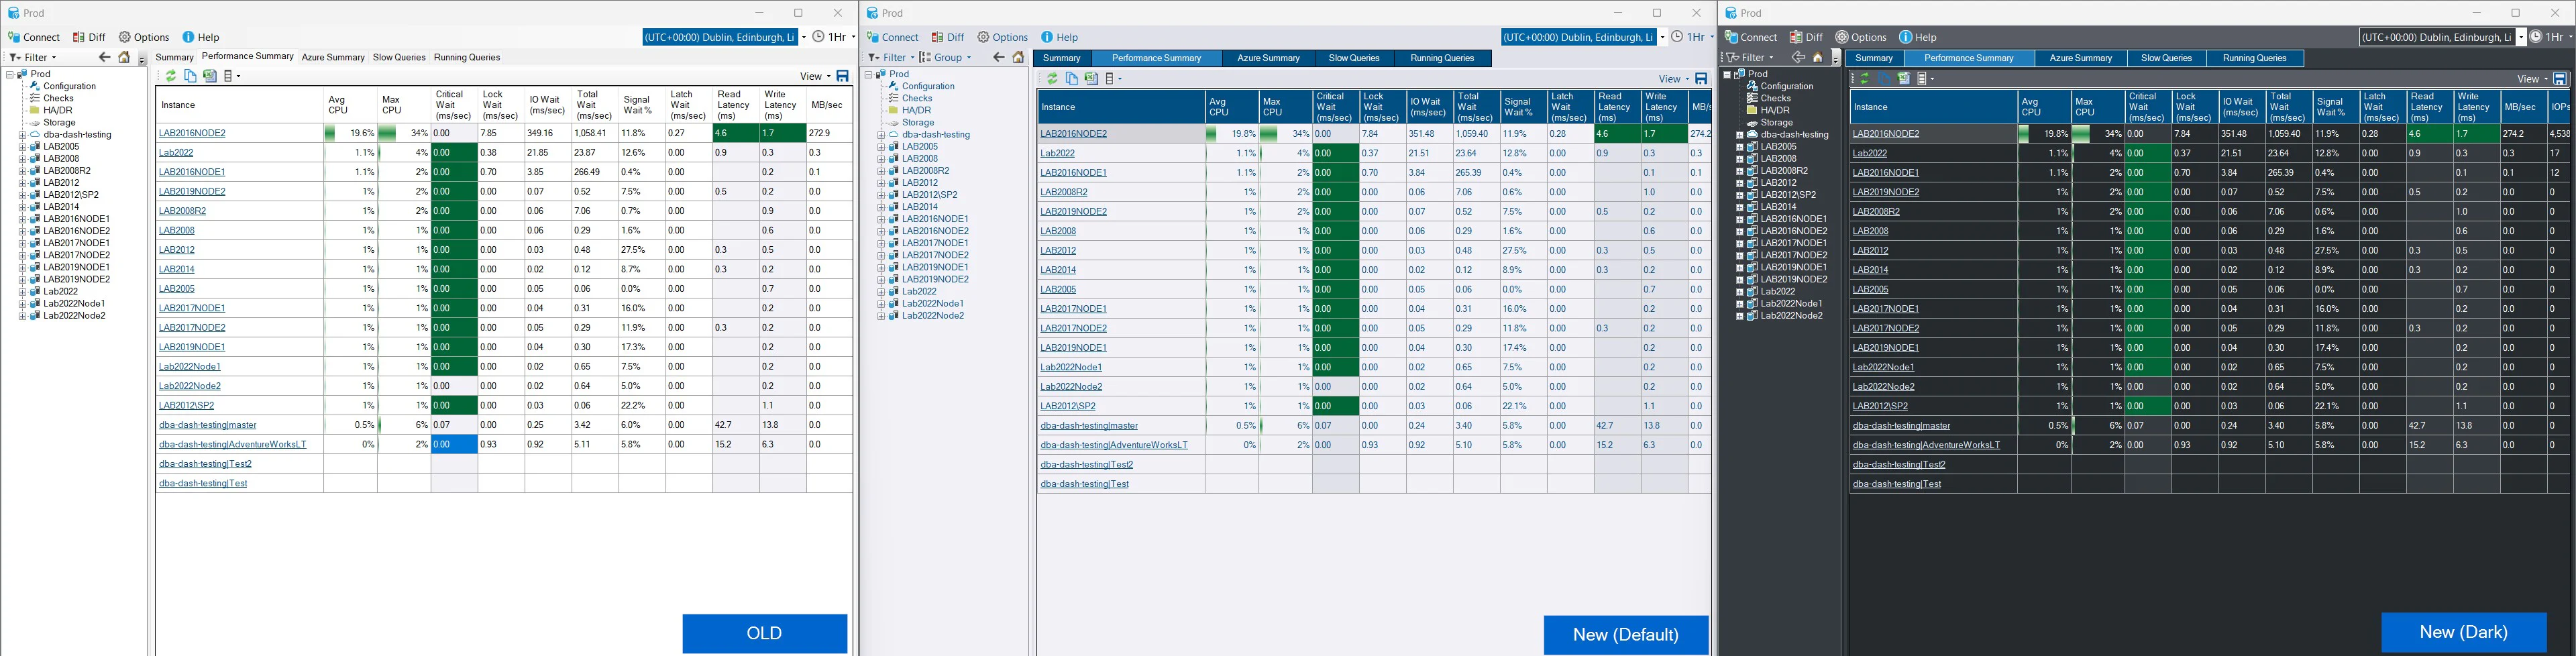Click save view icon in OLD window
This screenshot has width=2576, height=656.
[x=842, y=76]
